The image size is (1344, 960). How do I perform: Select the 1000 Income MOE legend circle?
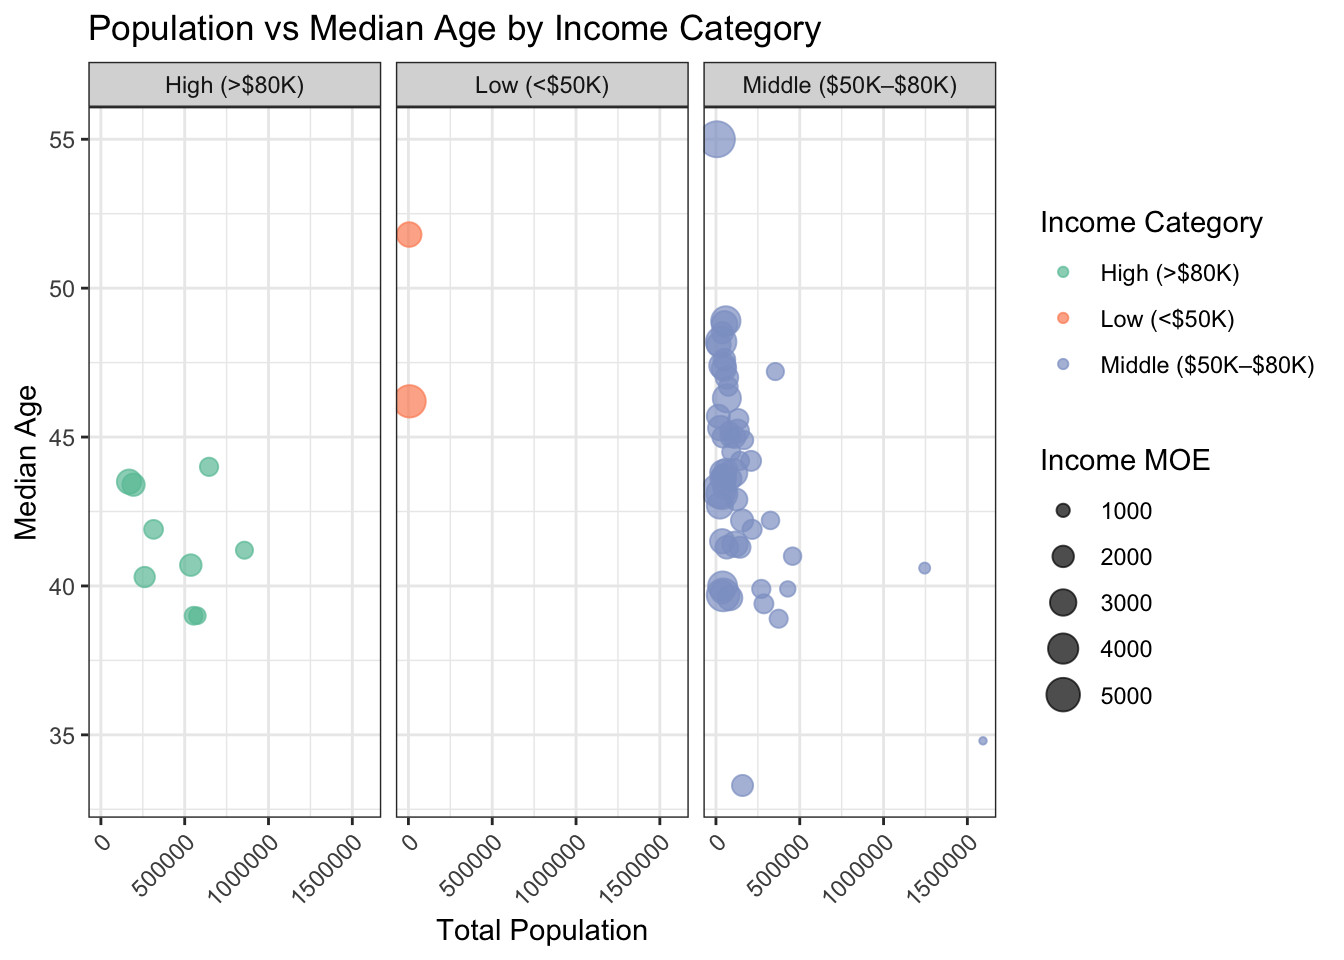[x=1063, y=511]
